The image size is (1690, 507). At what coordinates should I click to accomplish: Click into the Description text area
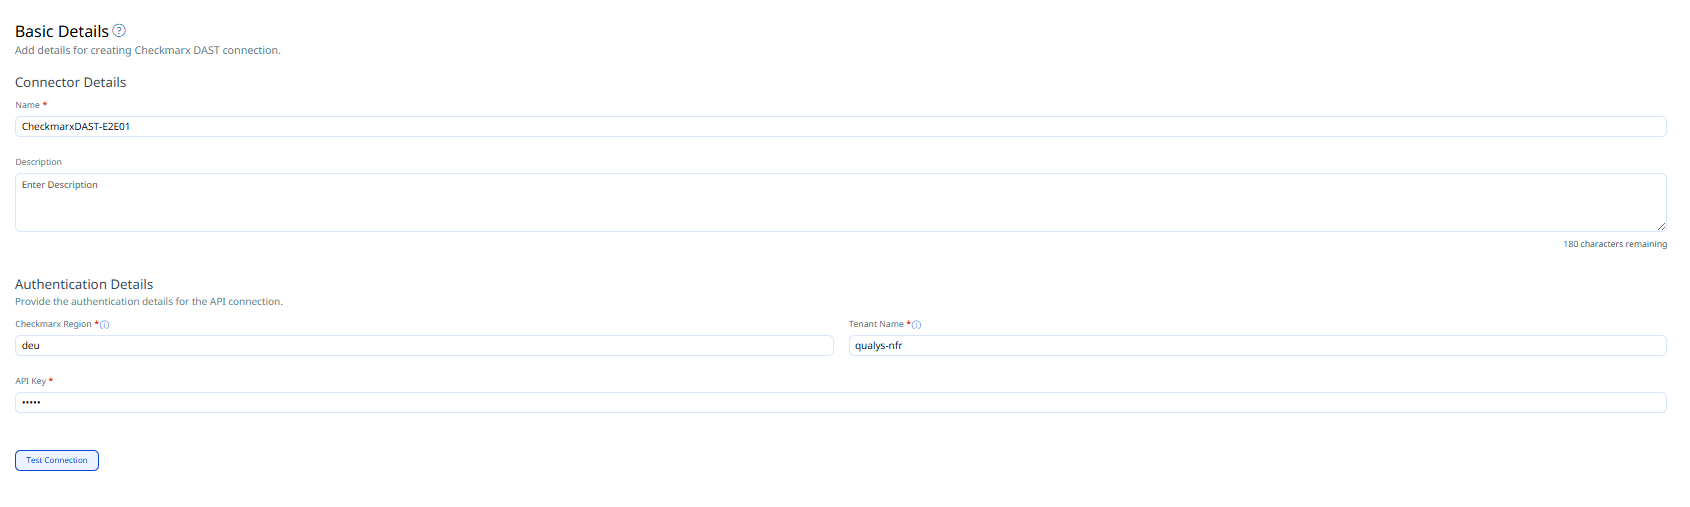[x=840, y=203]
